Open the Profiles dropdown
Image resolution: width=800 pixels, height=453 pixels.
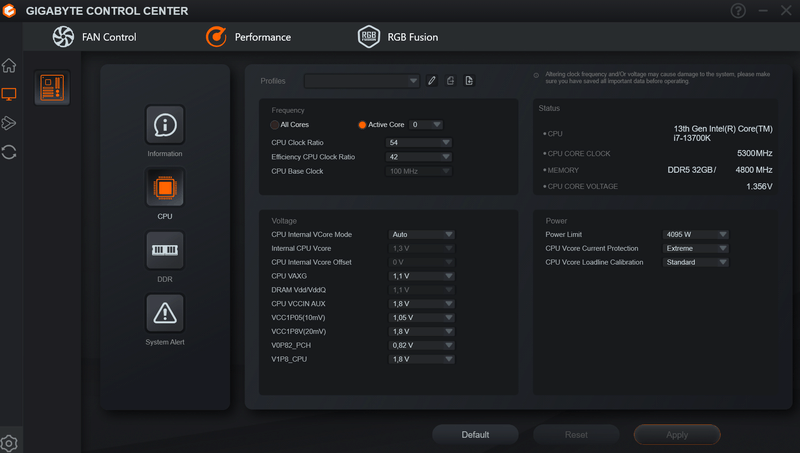[x=362, y=81]
